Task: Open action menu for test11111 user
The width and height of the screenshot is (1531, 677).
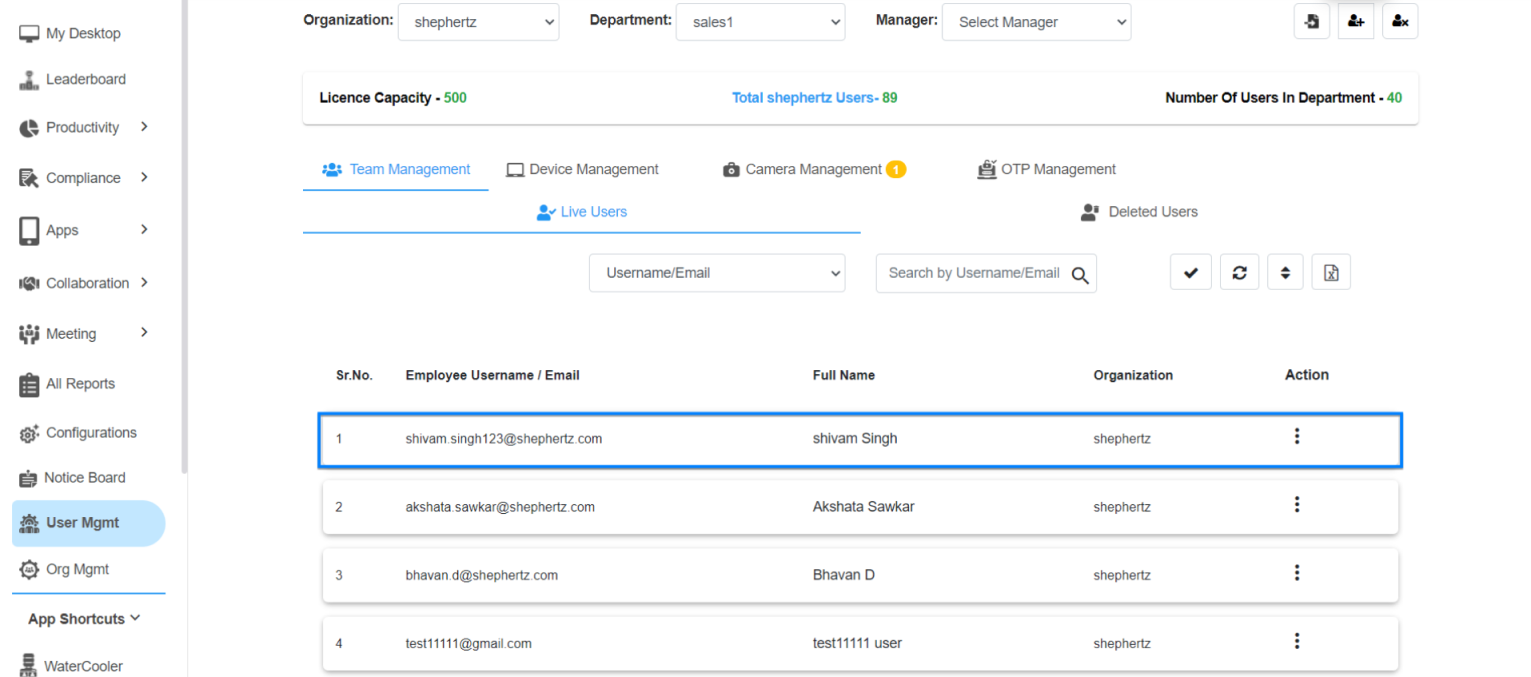Action: click(1297, 641)
